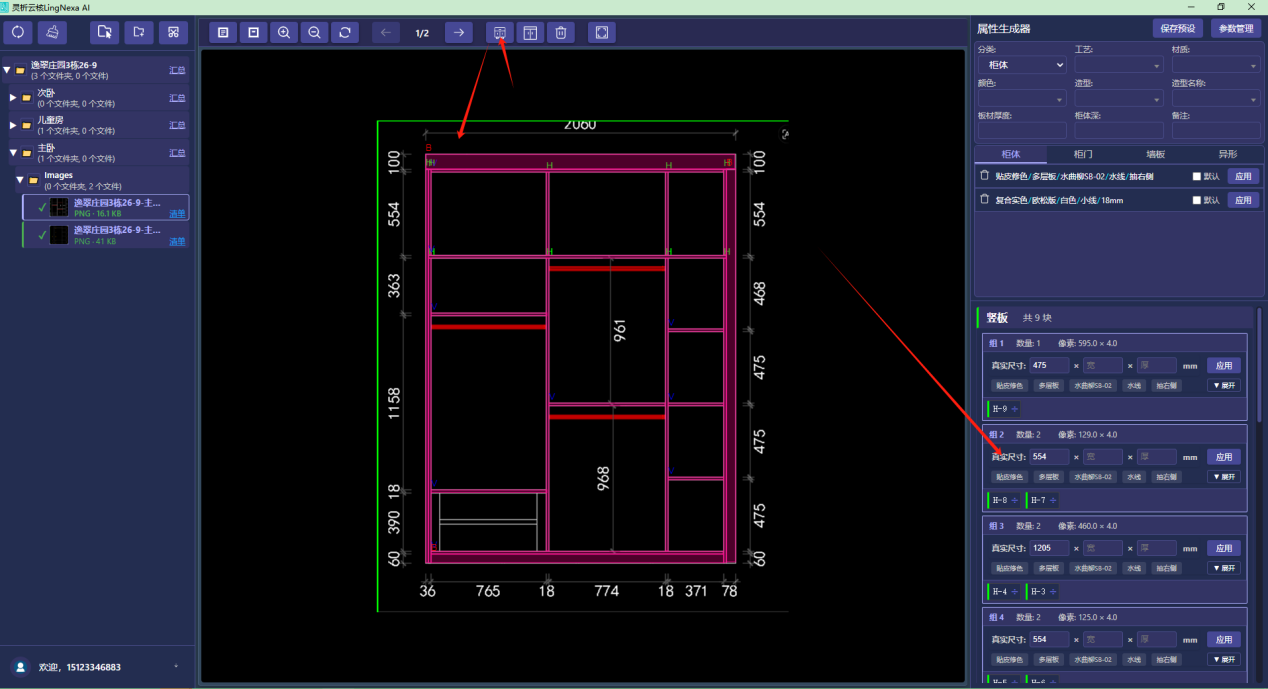The height and width of the screenshot is (689, 1268).
Task: Click the document page icon in the viewer toolbar
Action: 223,33
